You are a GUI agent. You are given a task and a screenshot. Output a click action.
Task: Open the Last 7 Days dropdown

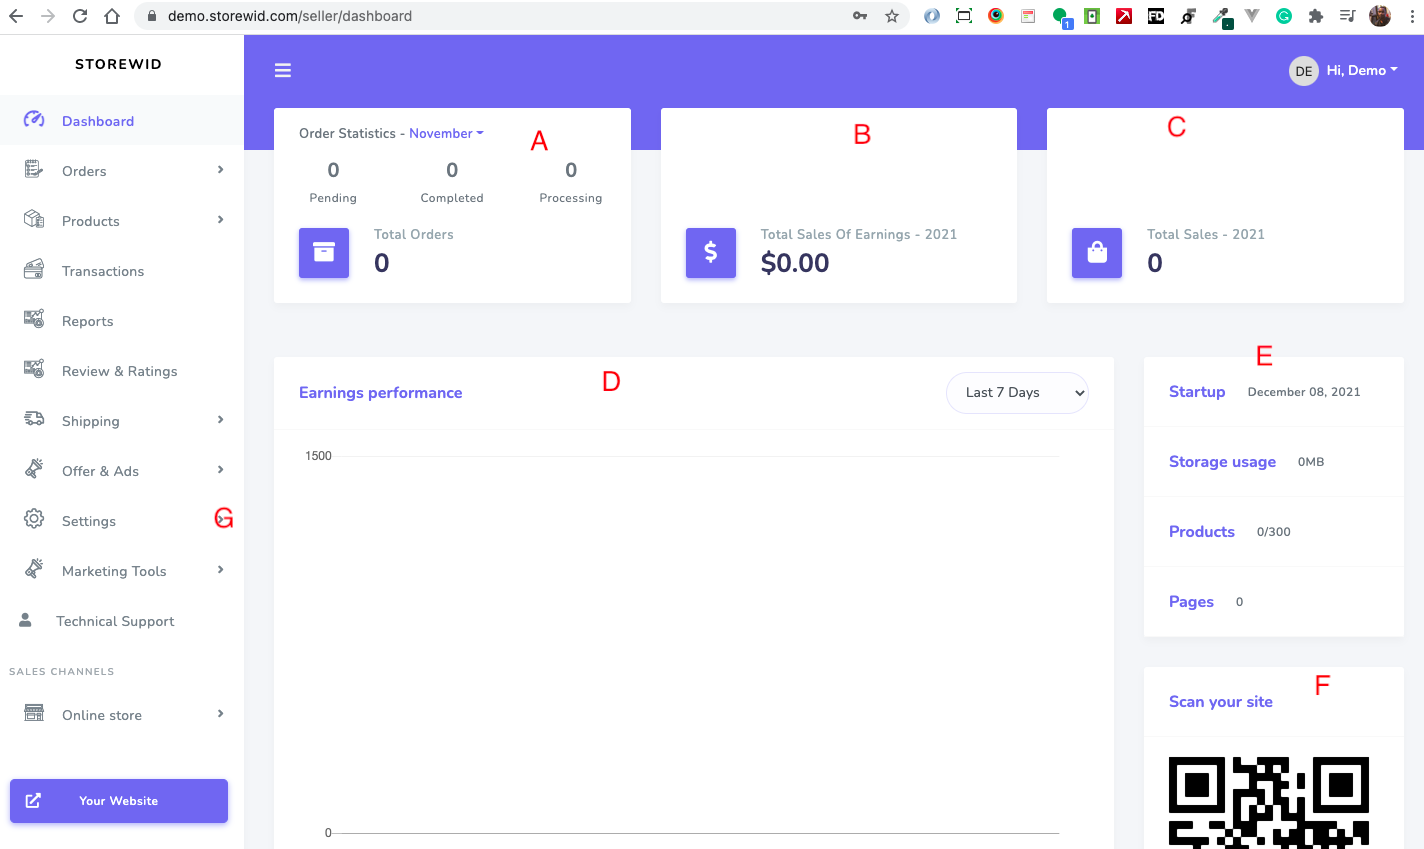click(x=1017, y=393)
